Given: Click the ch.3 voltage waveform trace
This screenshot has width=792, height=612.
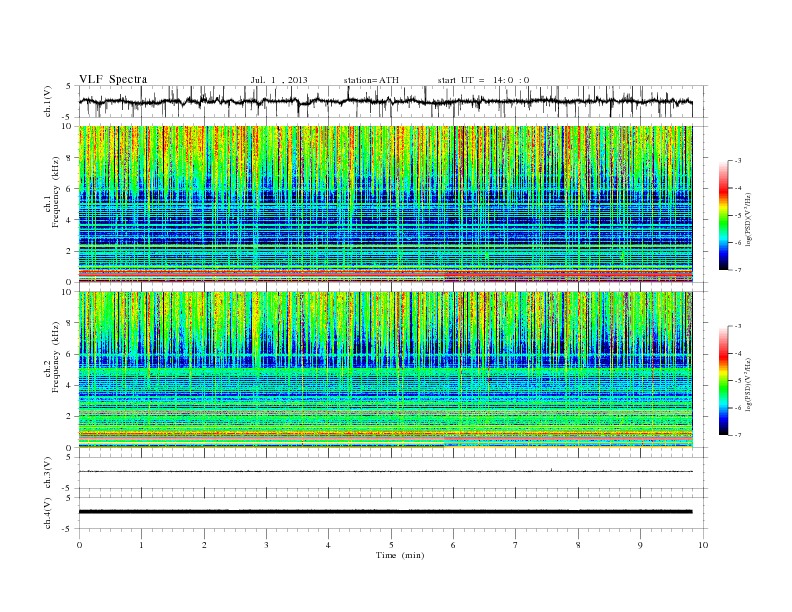Looking at the screenshot, I should pos(386,472).
